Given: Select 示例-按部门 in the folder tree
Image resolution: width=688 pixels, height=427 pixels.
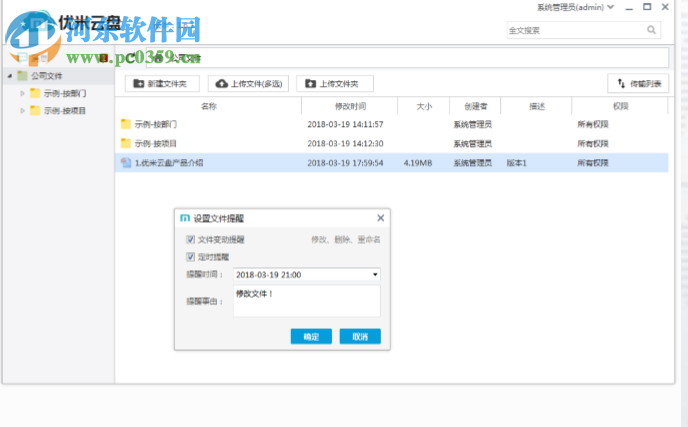Looking at the screenshot, I should (x=65, y=93).
